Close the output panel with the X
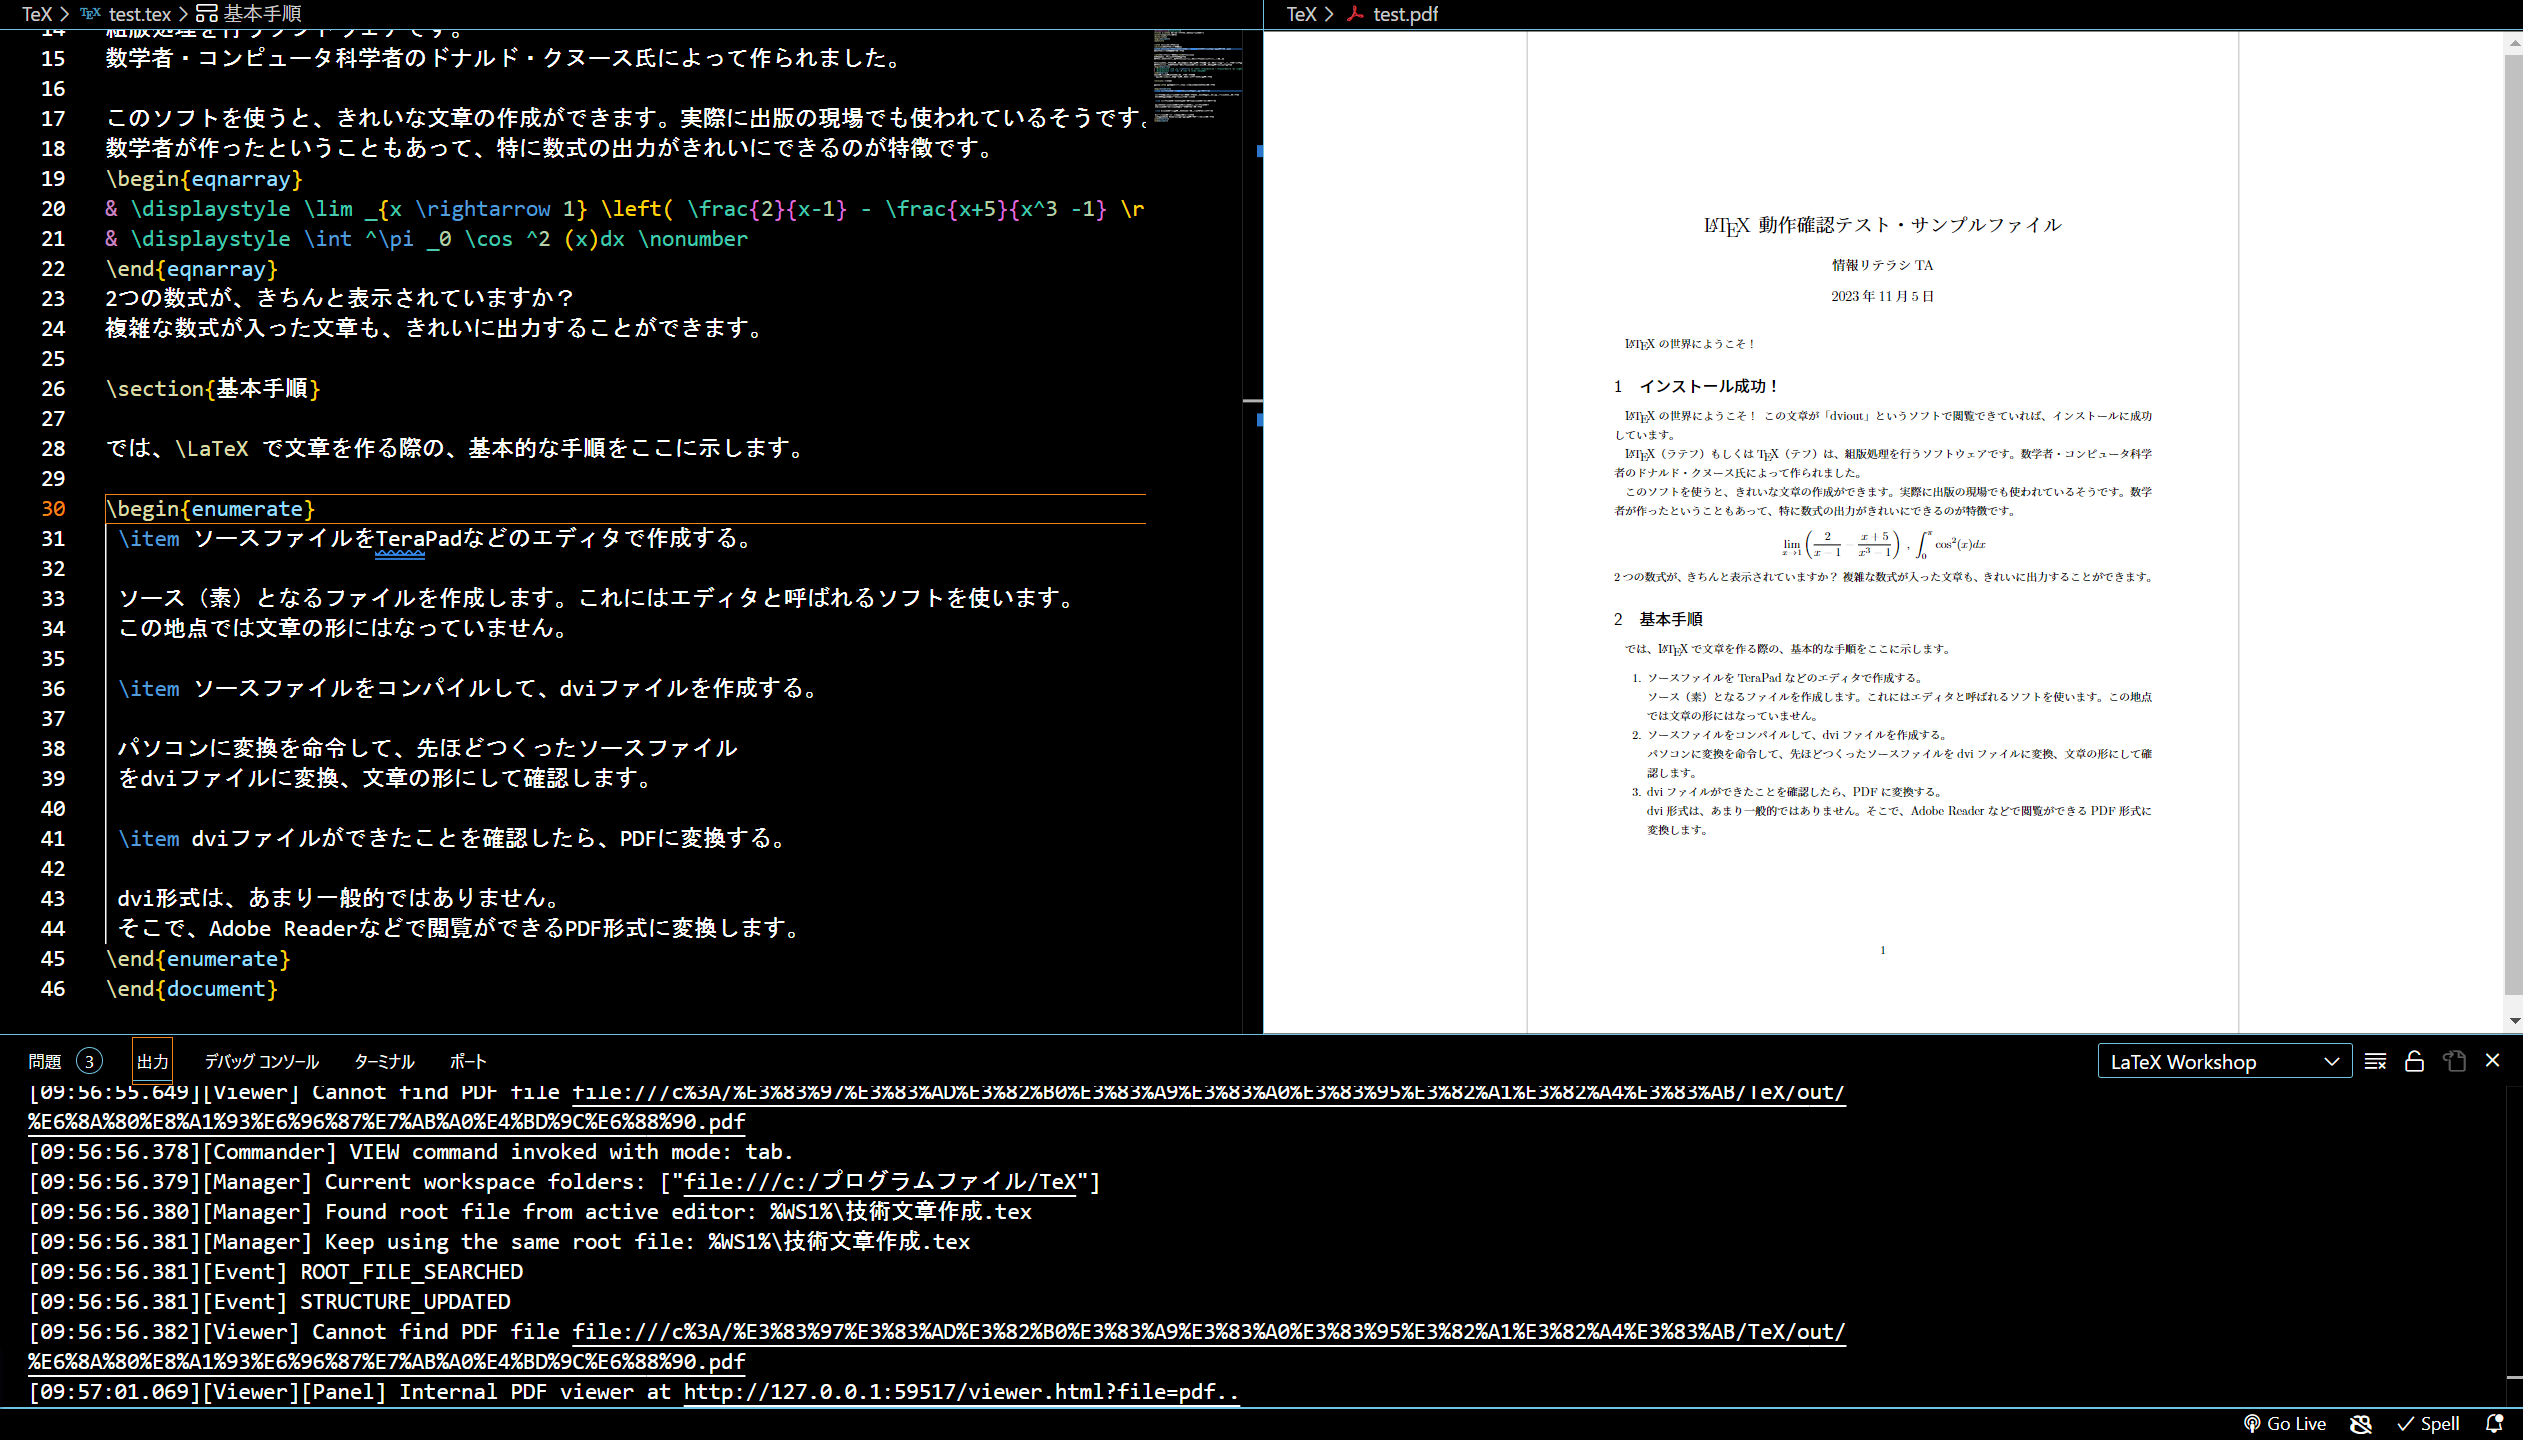The width and height of the screenshot is (2523, 1440). click(x=2492, y=1061)
